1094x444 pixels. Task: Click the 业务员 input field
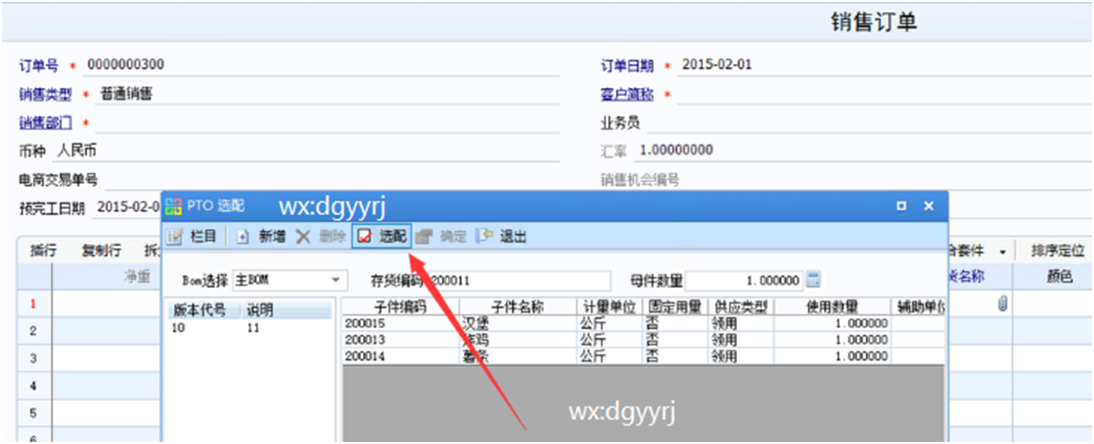tap(869, 123)
